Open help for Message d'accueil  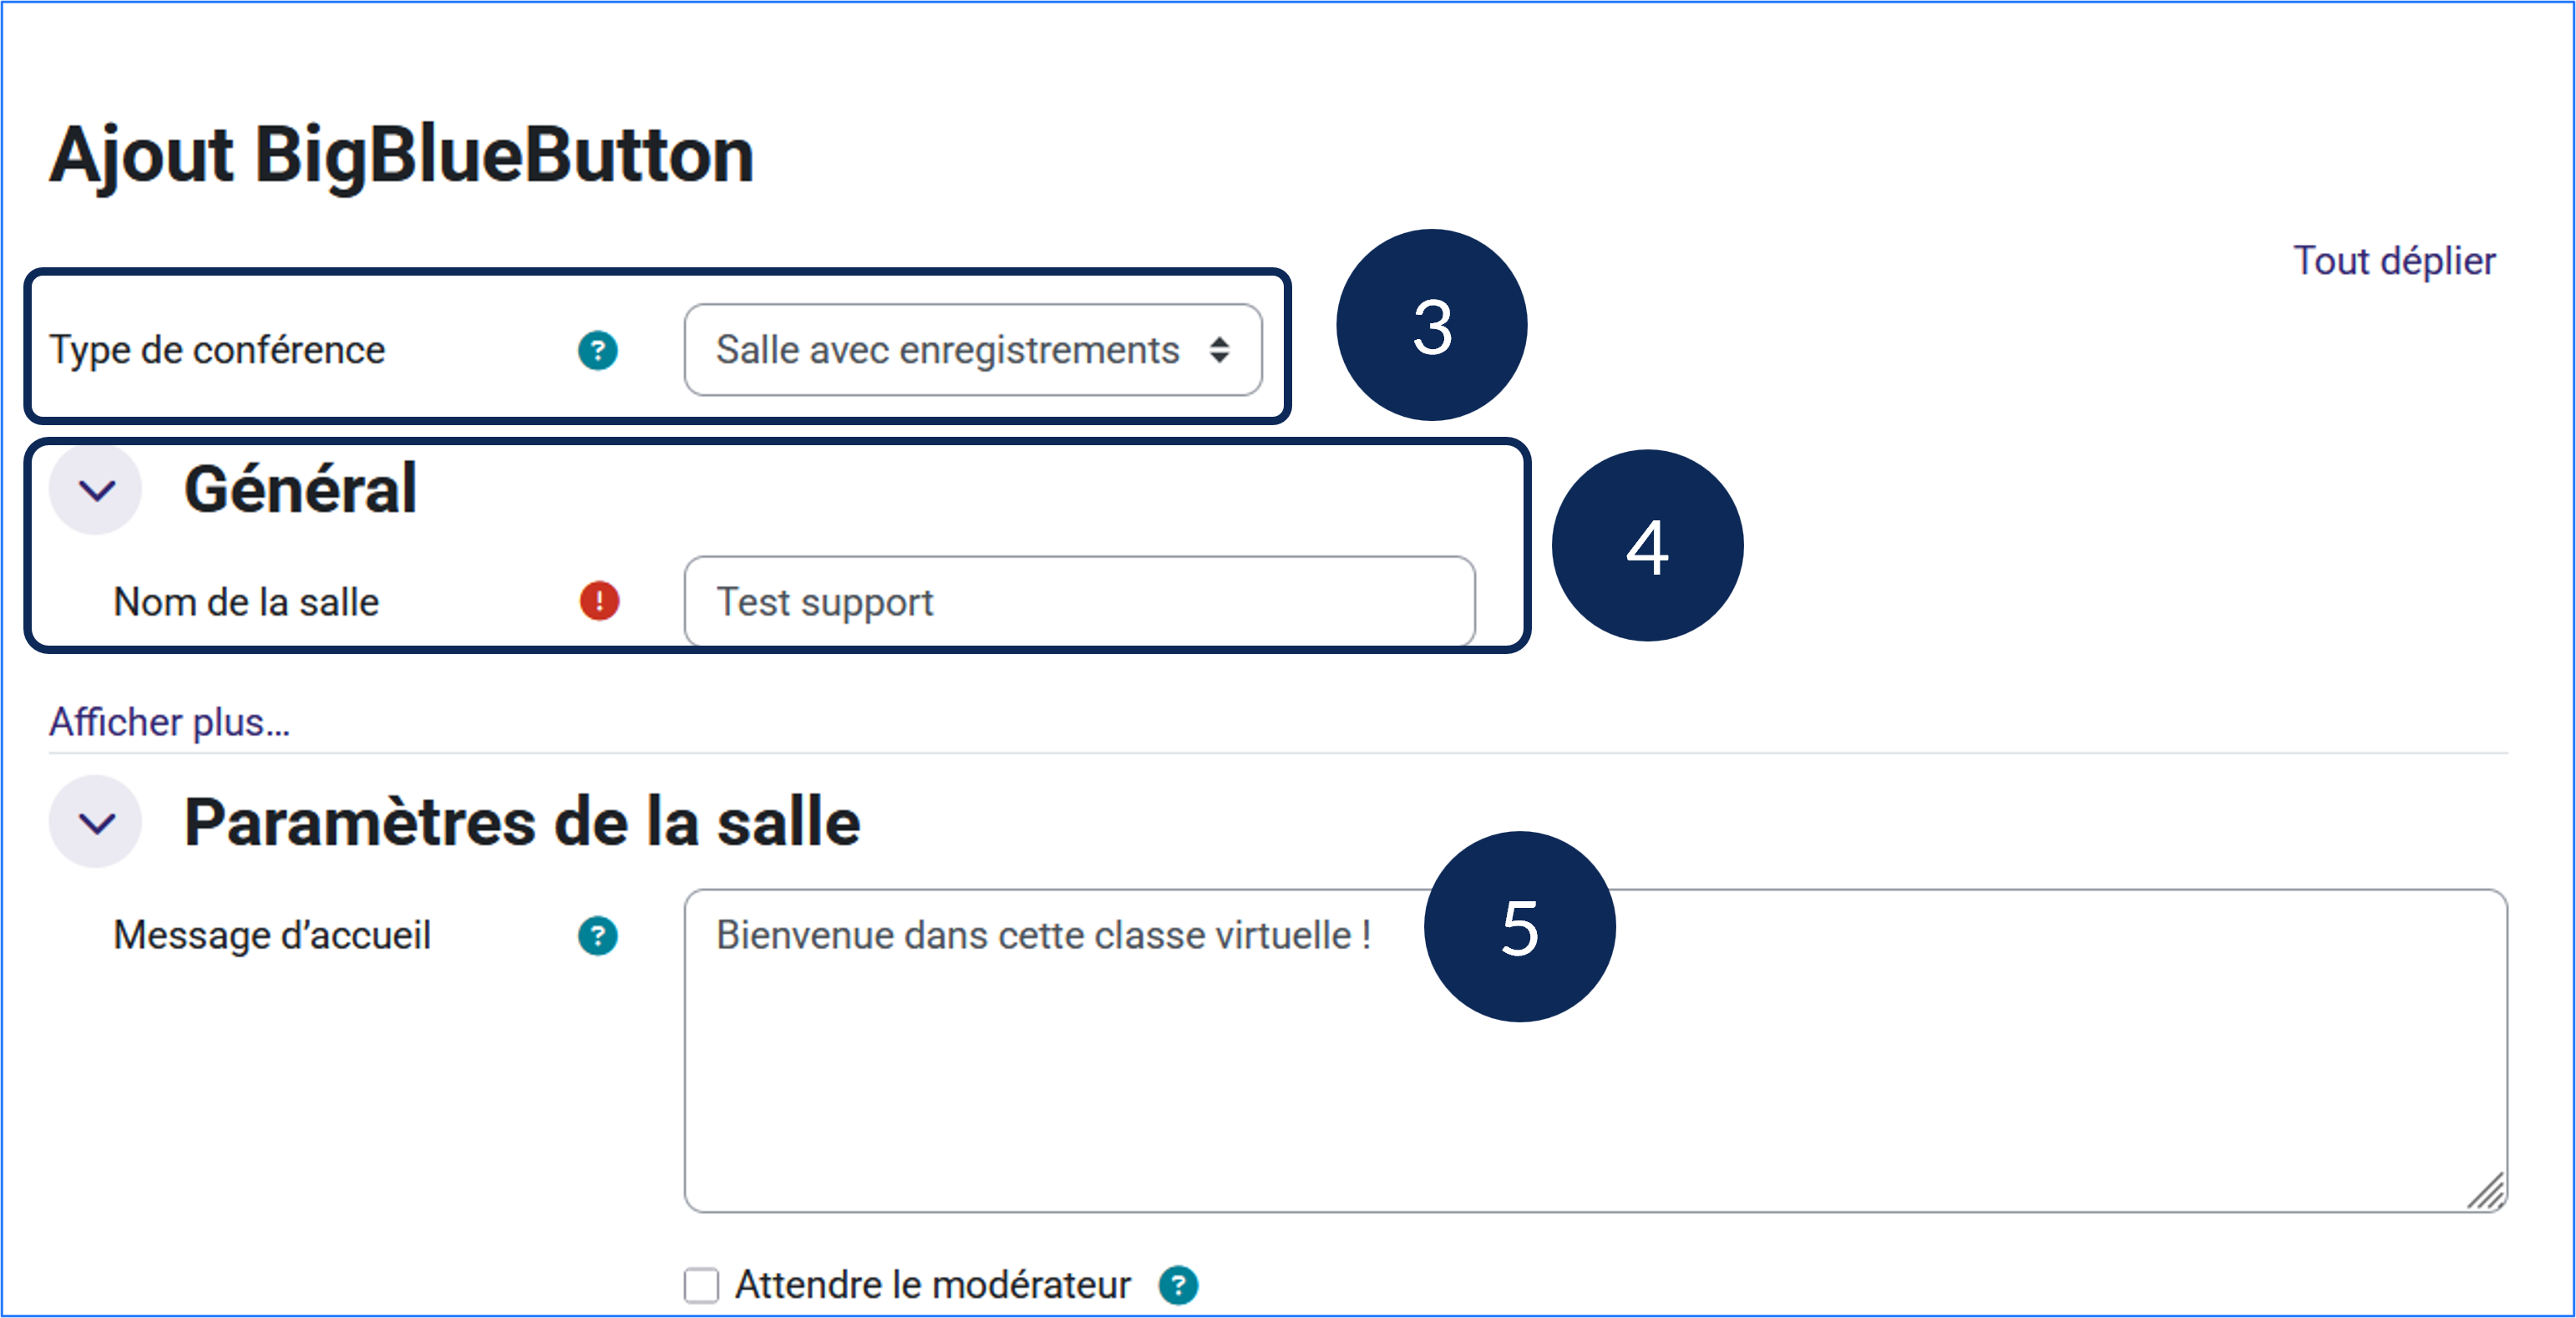[598, 936]
